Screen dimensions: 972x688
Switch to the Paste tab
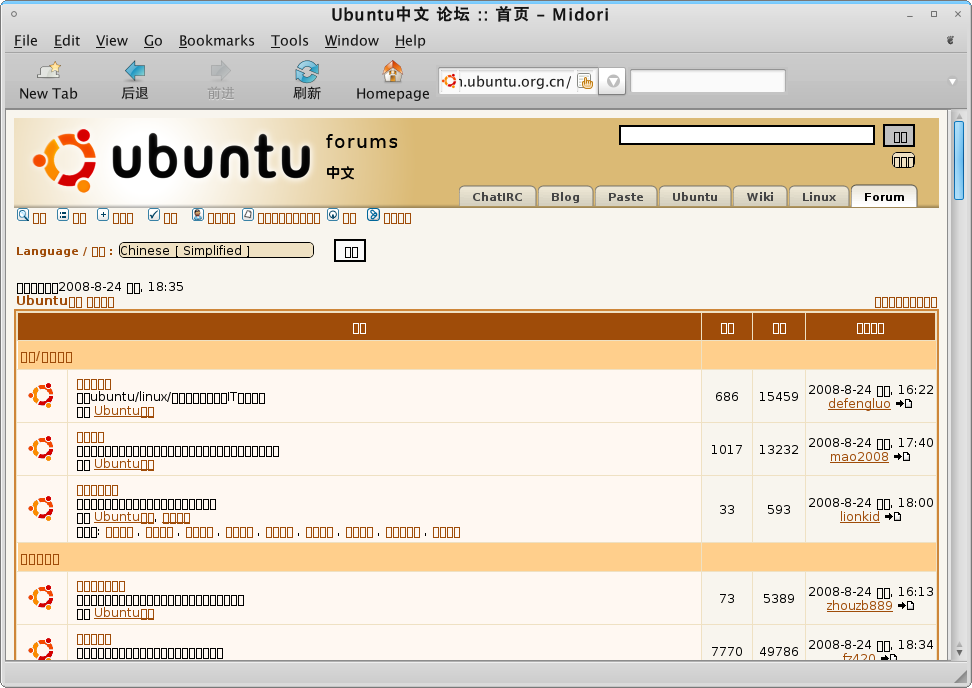(625, 196)
